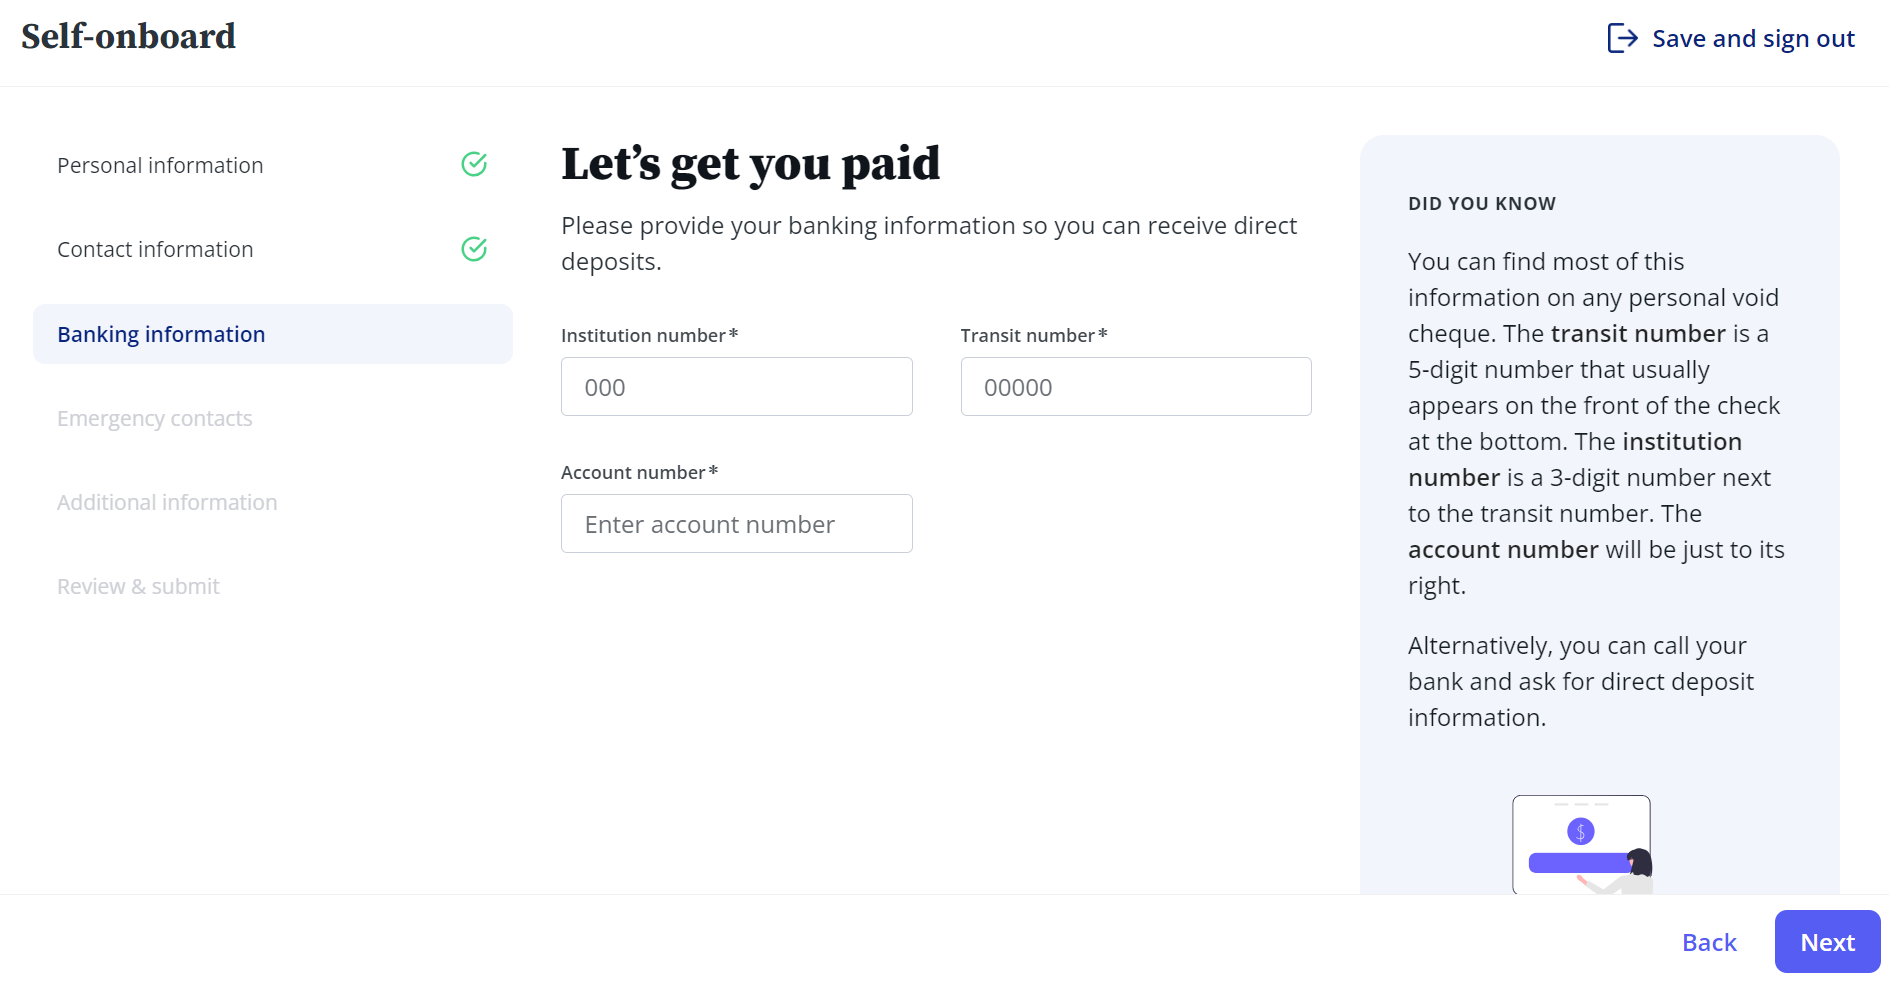
Task: Click the sign out arrow icon
Action: [1622, 38]
